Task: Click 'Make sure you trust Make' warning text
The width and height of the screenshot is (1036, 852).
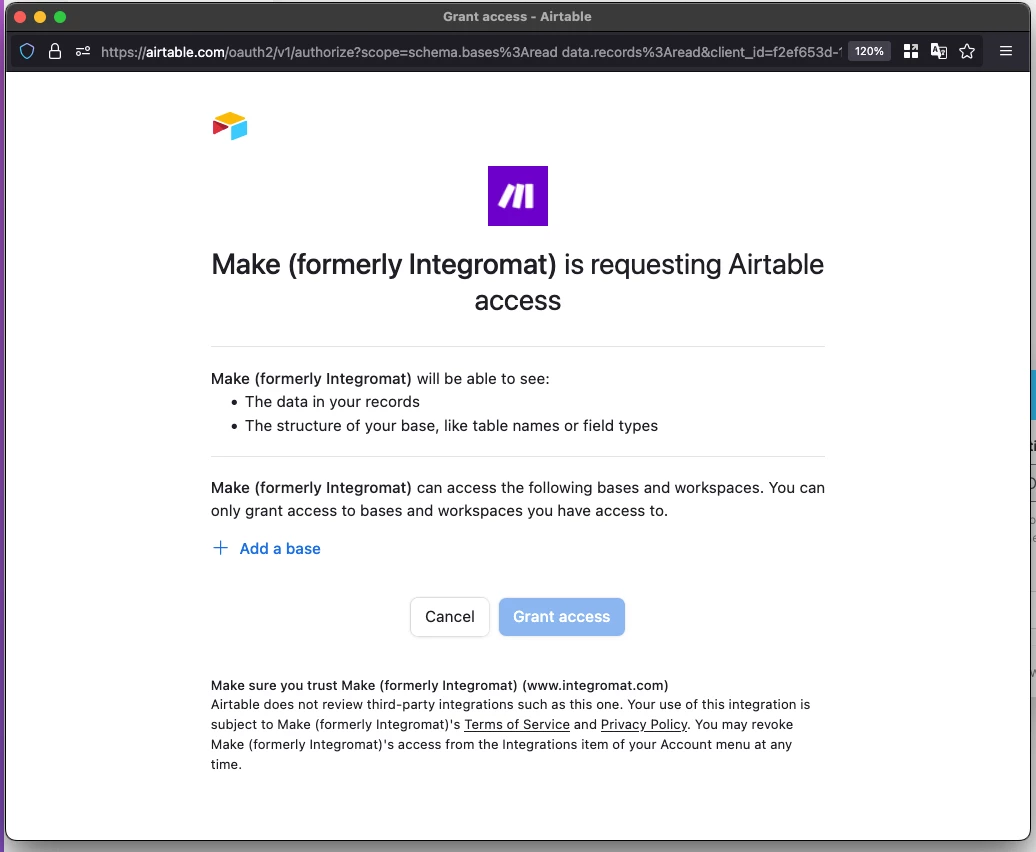Action: 439,685
